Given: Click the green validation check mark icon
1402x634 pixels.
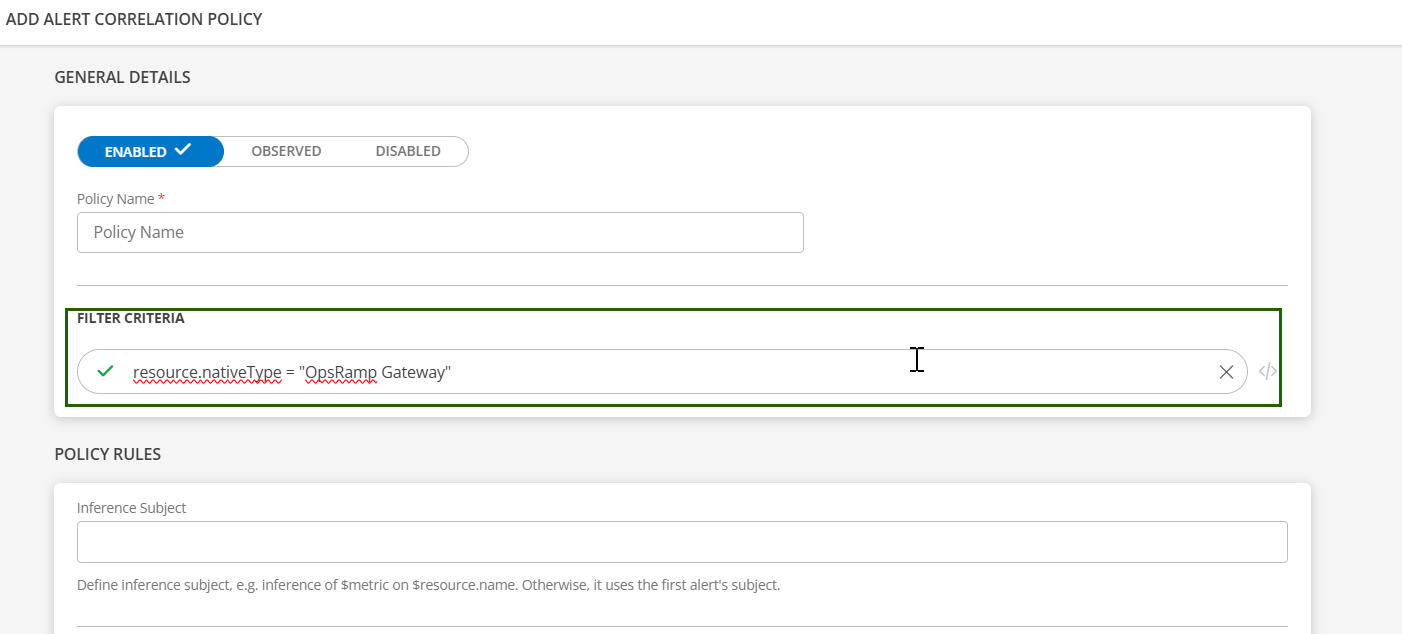Looking at the screenshot, I should point(105,372).
